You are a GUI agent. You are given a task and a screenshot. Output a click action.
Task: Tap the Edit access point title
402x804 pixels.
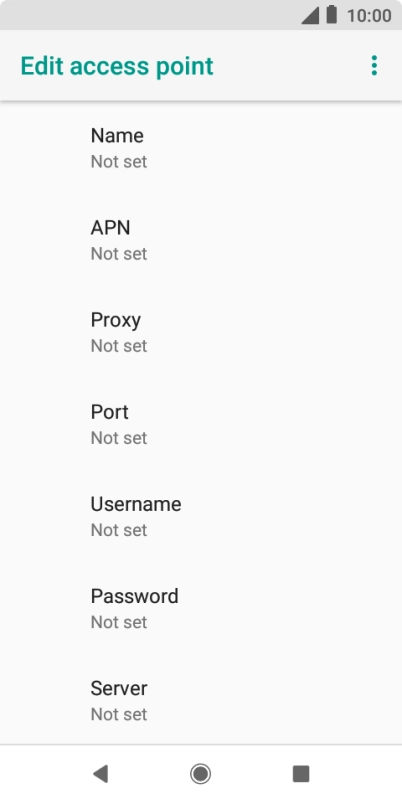pos(117,67)
